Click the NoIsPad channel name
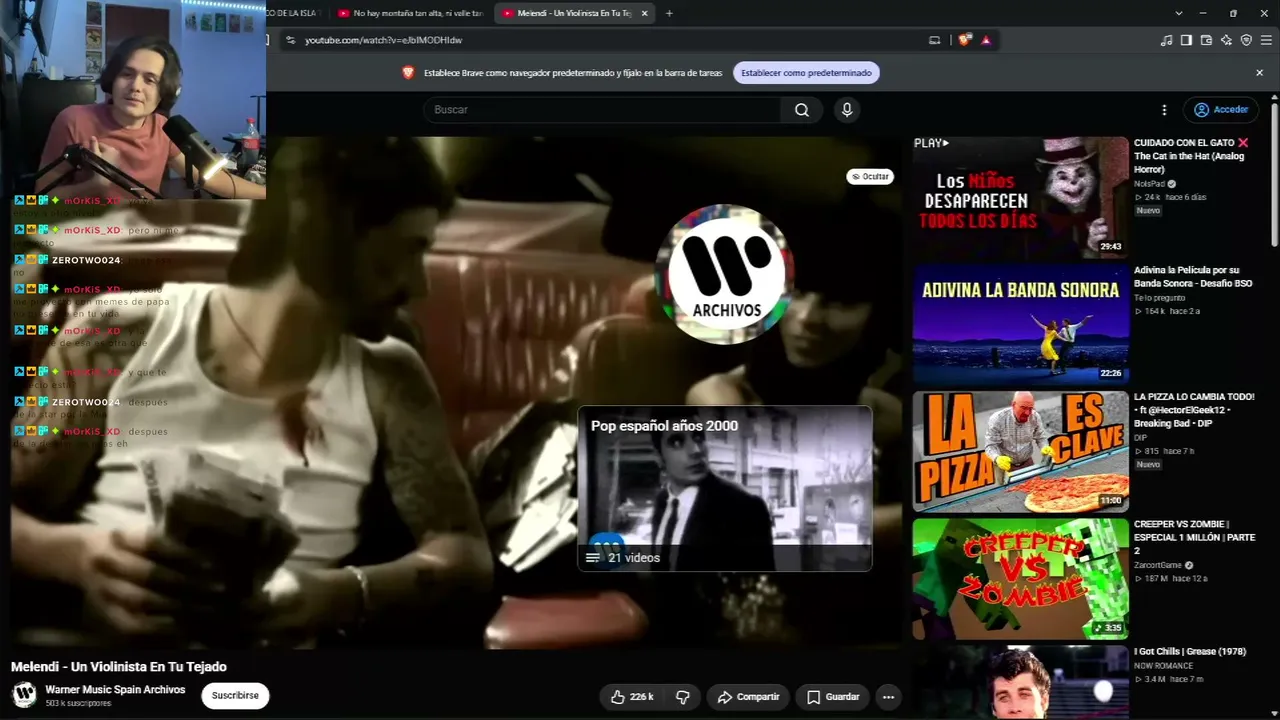1280x720 pixels. point(1149,184)
